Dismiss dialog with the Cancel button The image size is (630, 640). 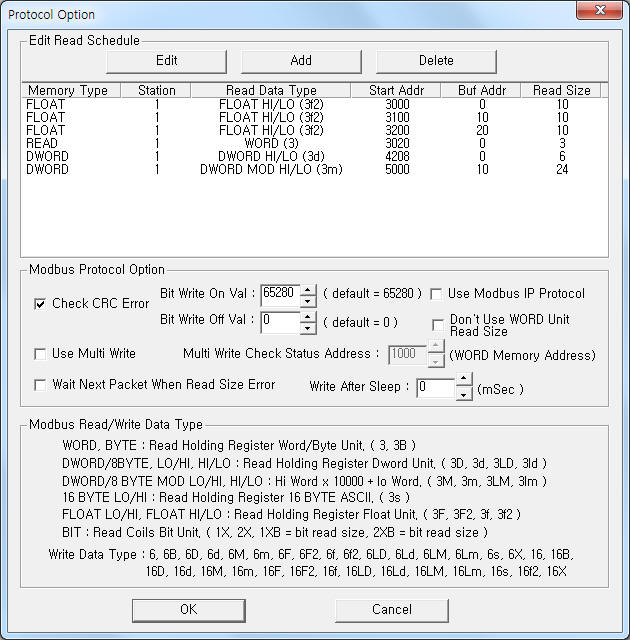pyautogui.click(x=392, y=610)
